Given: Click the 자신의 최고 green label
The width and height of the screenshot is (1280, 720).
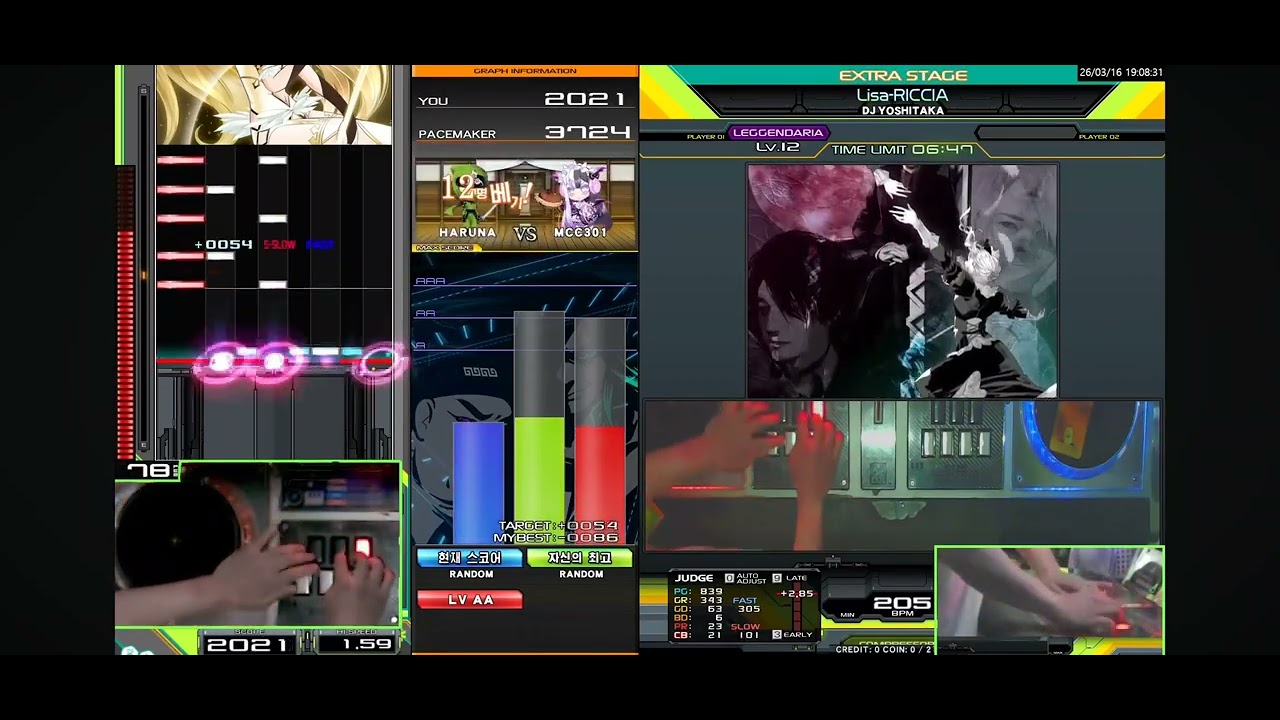Looking at the screenshot, I should [x=580, y=558].
